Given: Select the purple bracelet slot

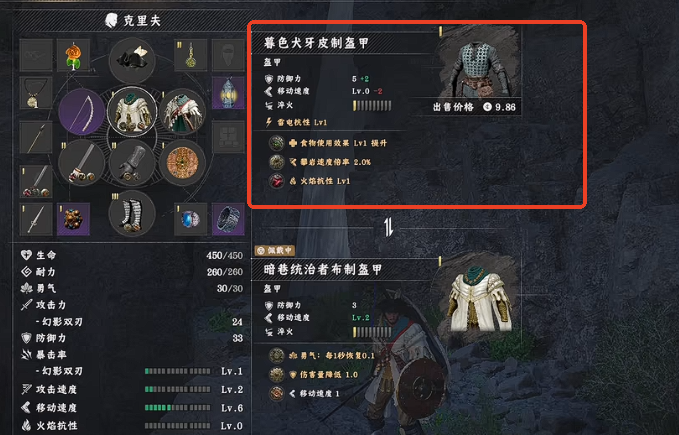Looking at the screenshot, I should 228,219.
